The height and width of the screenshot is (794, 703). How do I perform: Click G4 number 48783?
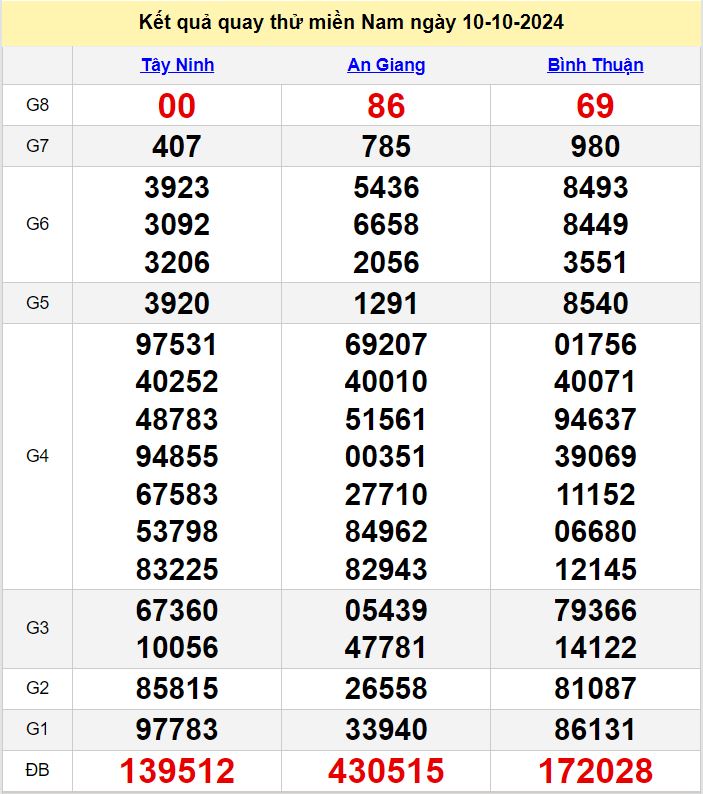pos(177,419)
